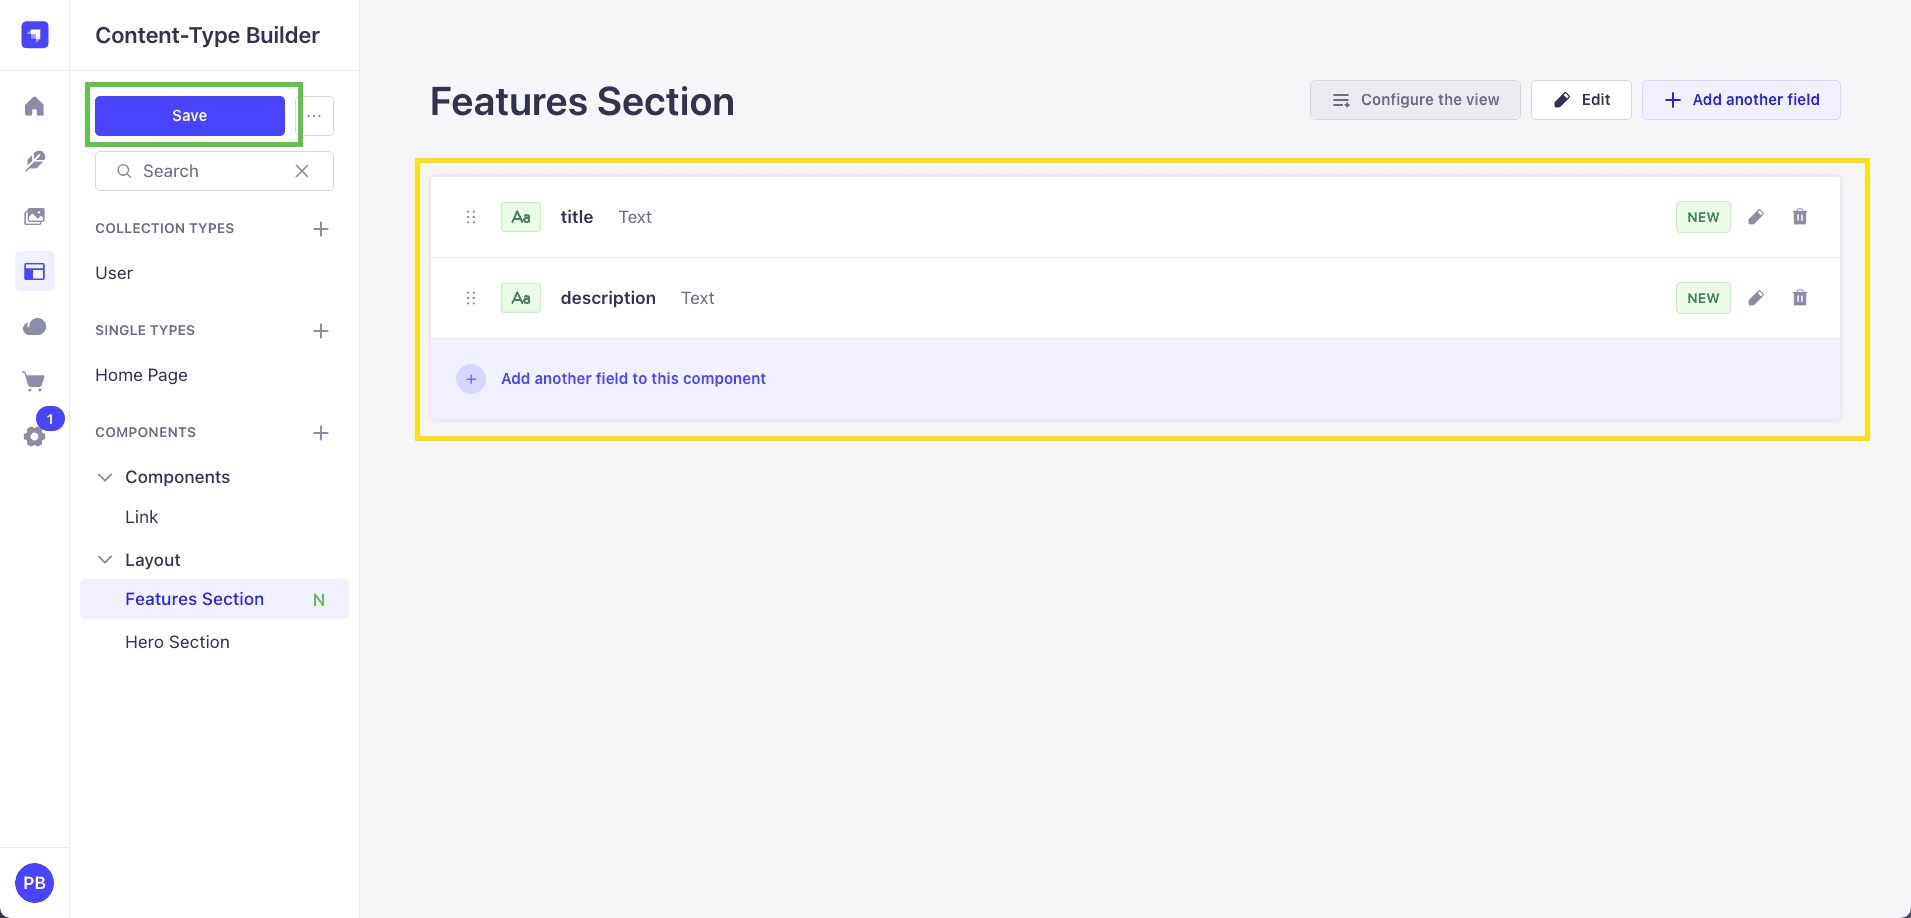This screenshot has height=918, width=1911.
Task: Click Add another field to this component
Action: (x=633, y=379)
